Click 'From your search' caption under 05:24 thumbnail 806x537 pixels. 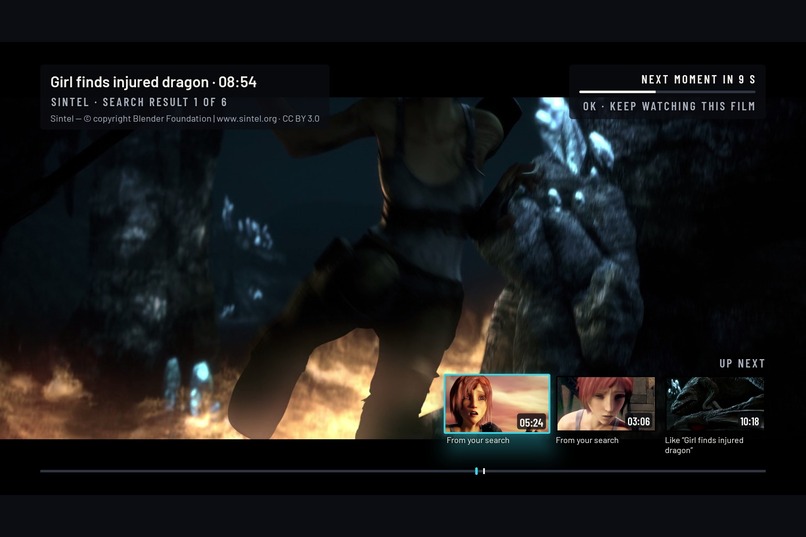click(478, 440)
